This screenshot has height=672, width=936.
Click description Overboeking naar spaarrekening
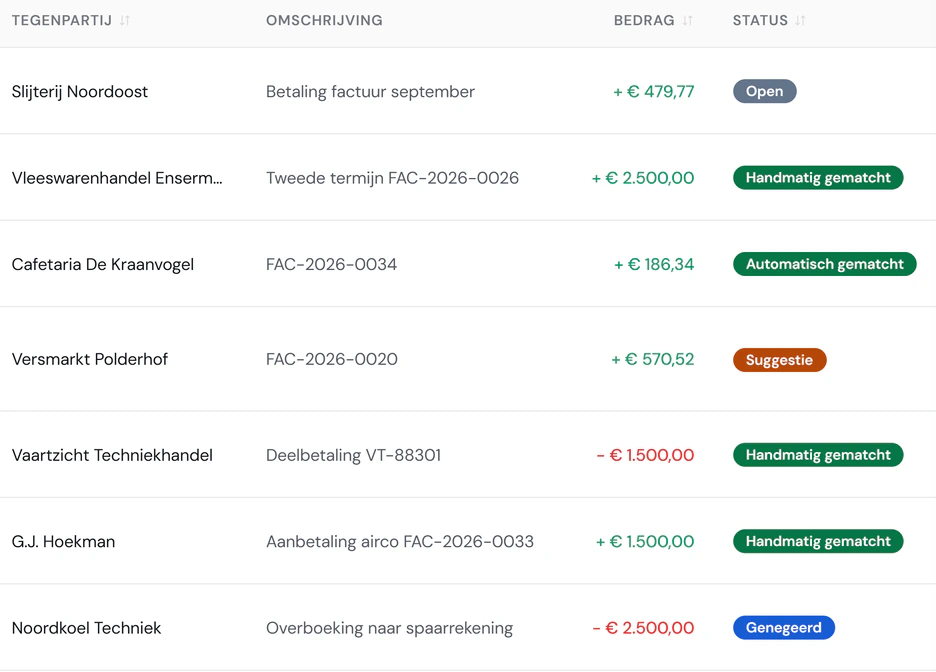(389, 628)
